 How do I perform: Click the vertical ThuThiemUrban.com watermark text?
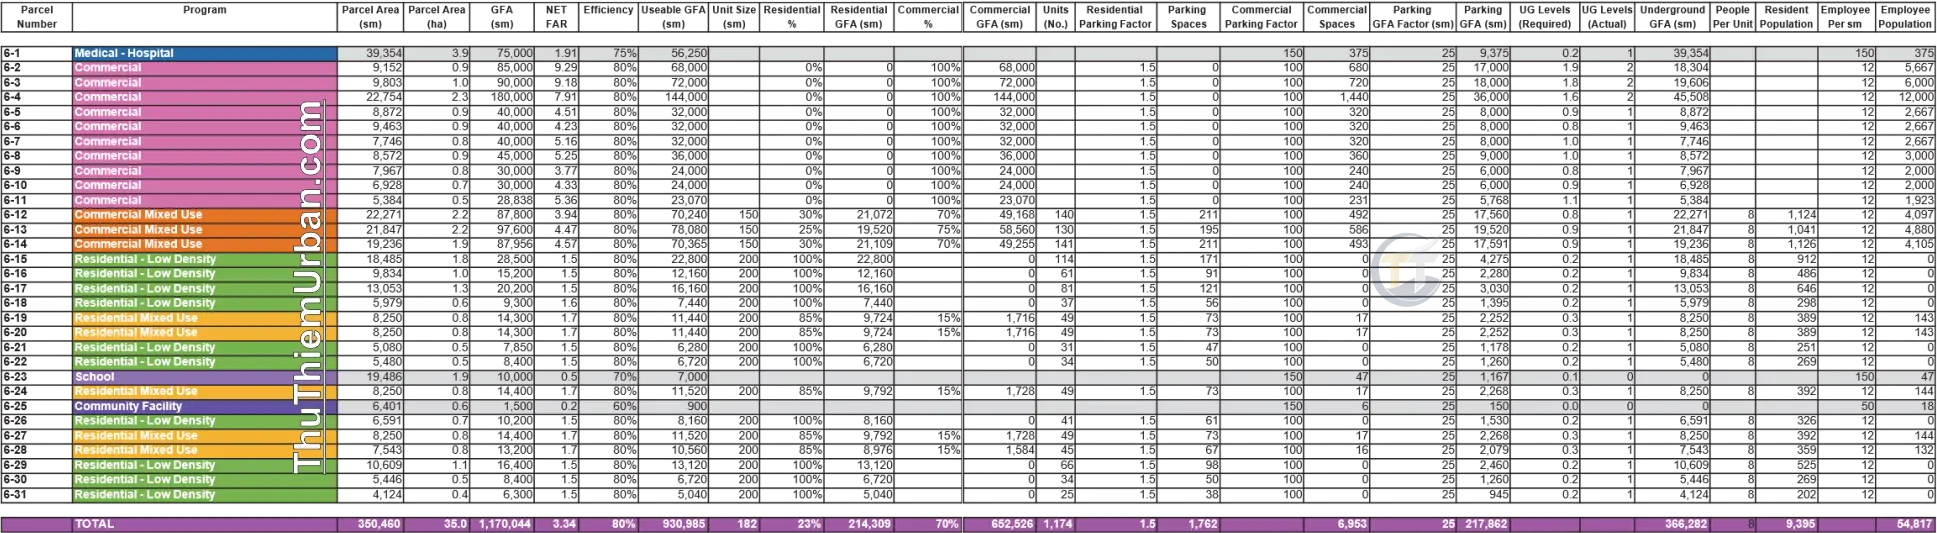point(309,286)
